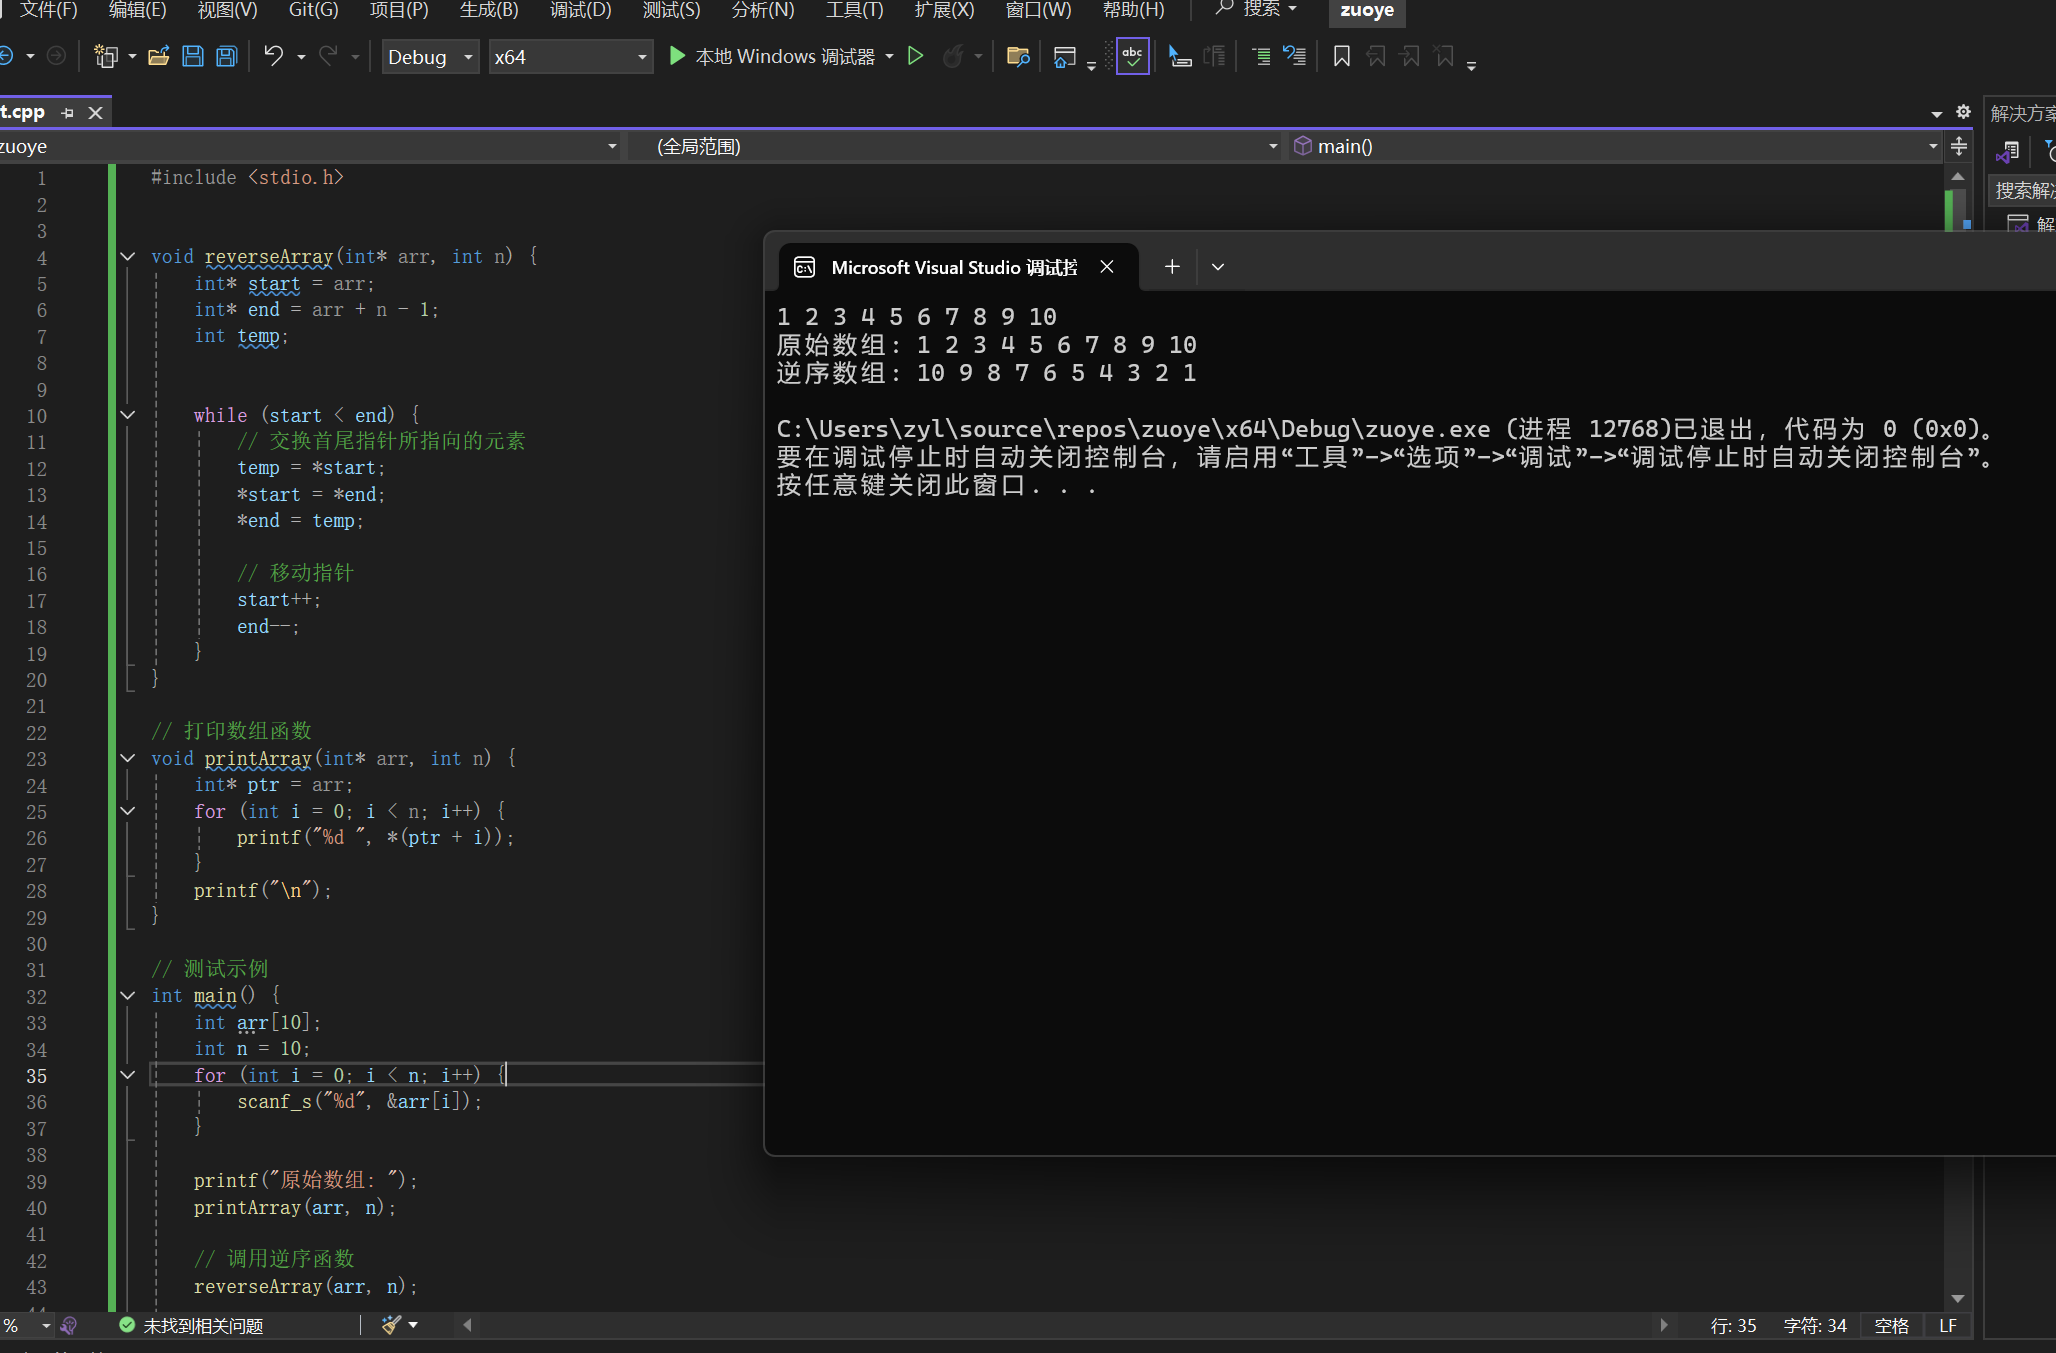Click the editor settings gear icon
This screenshot has width=2056, height=1353.
[1963, 112]
